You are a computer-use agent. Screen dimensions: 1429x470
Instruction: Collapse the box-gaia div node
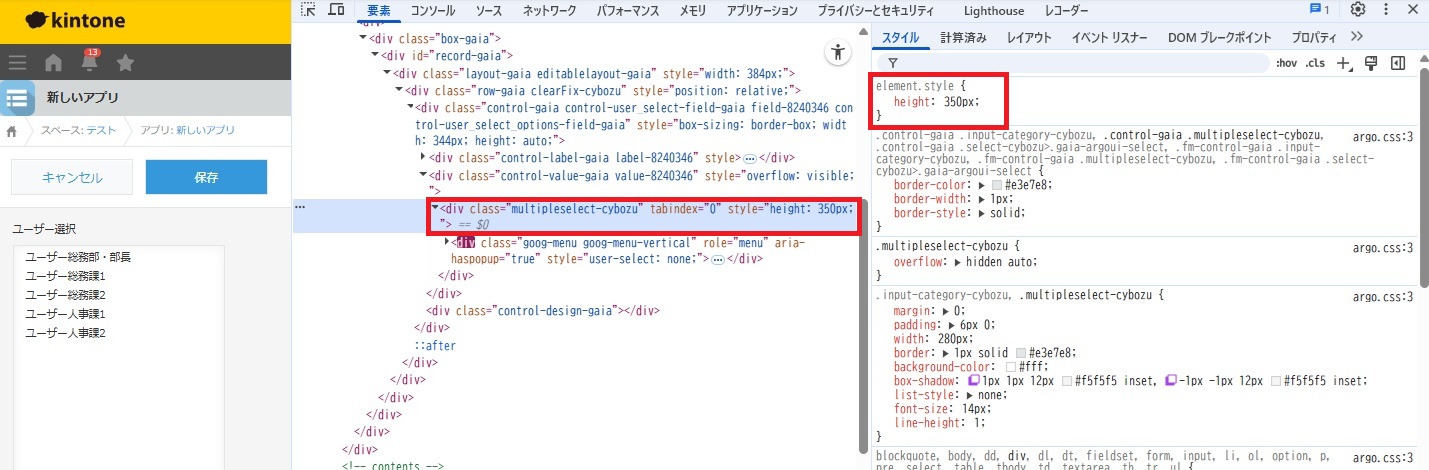(363, 38)
